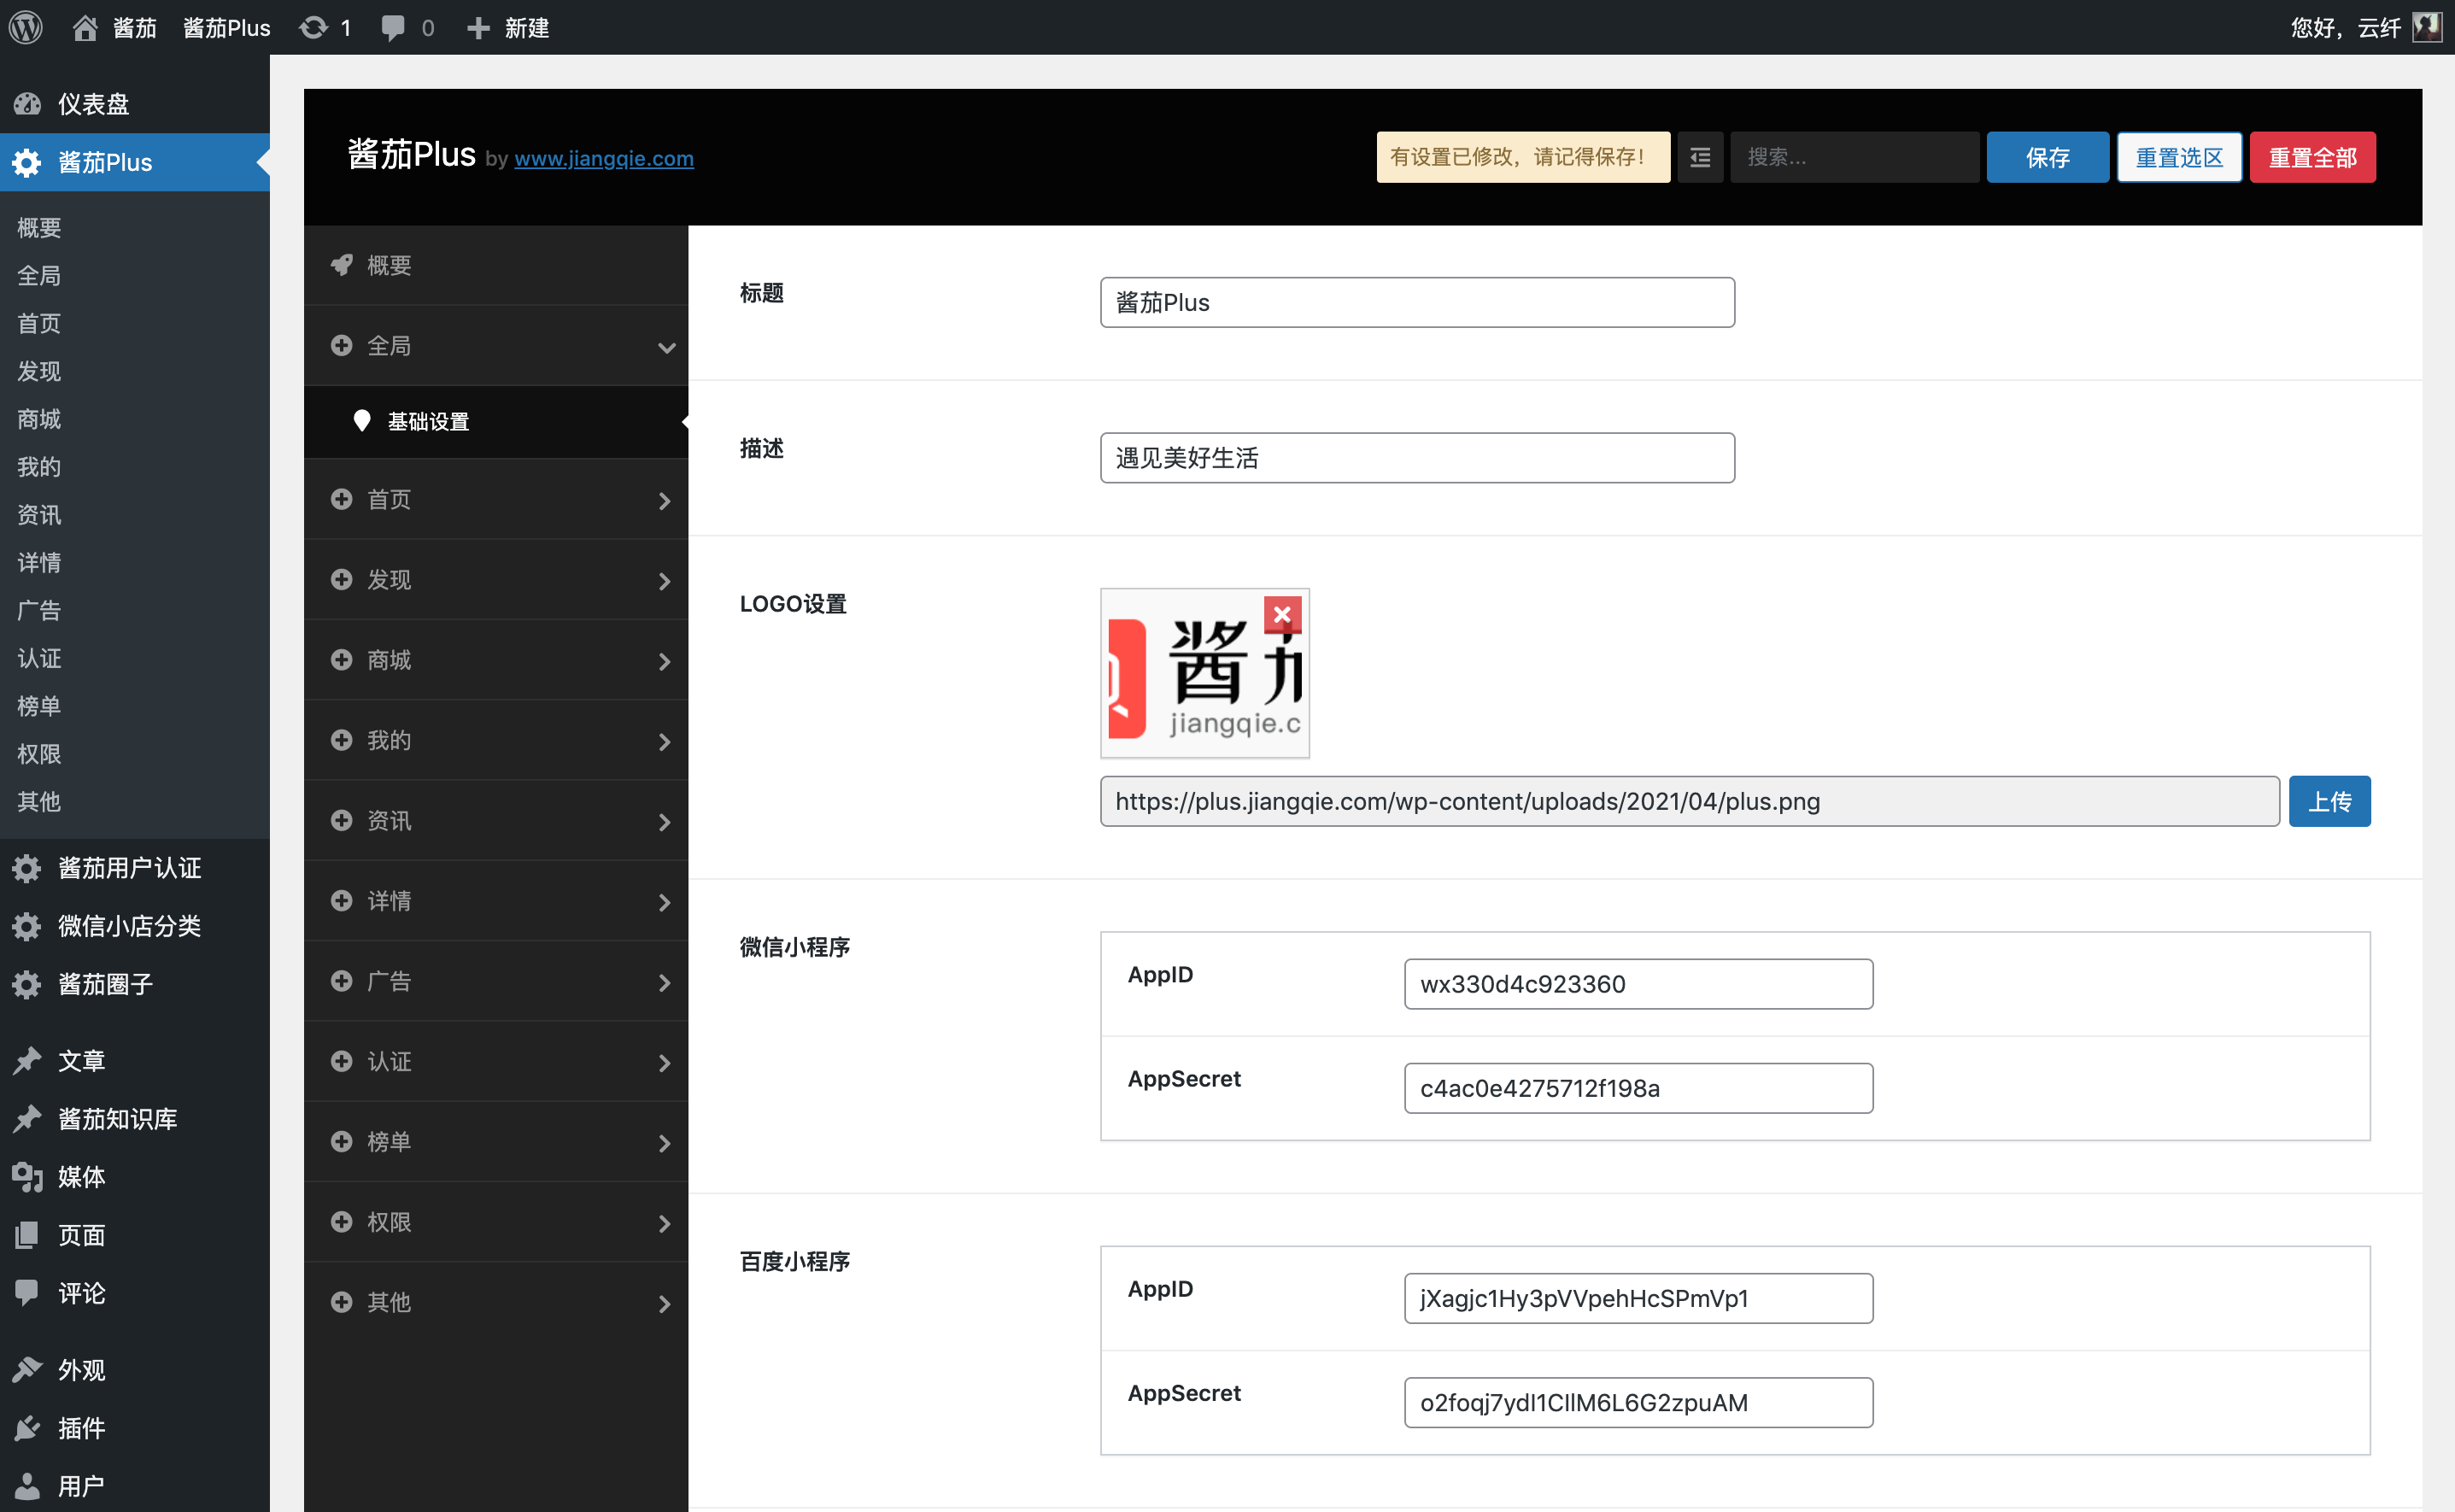The image size is (2455, 1512).
Task: Open 酱茄Plus item in top admin bar
Action: point(227,27)
